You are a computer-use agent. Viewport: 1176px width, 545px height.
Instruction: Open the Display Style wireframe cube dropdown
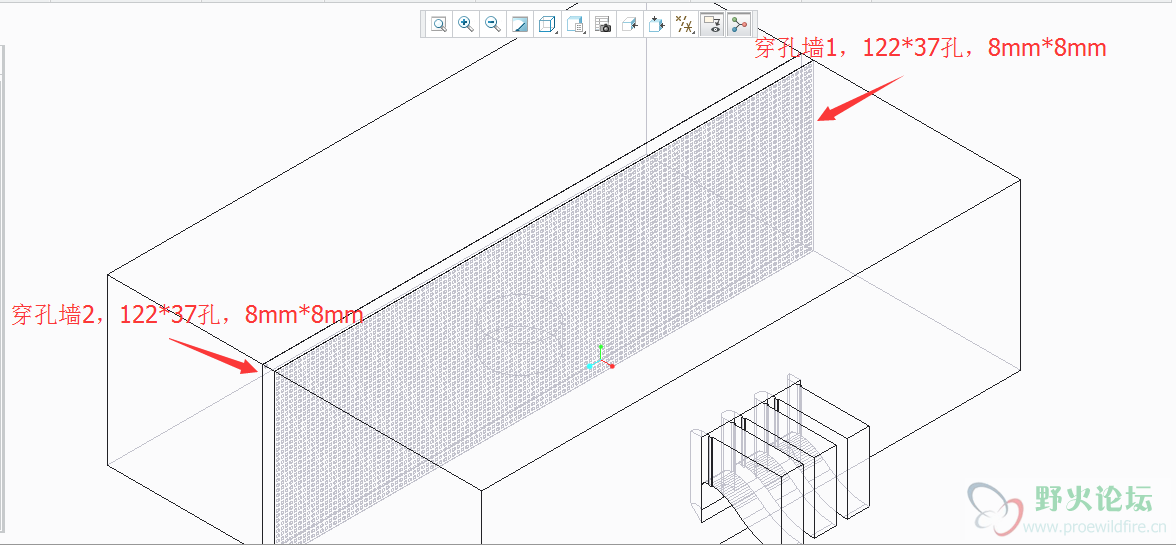[x=548, y=24]
